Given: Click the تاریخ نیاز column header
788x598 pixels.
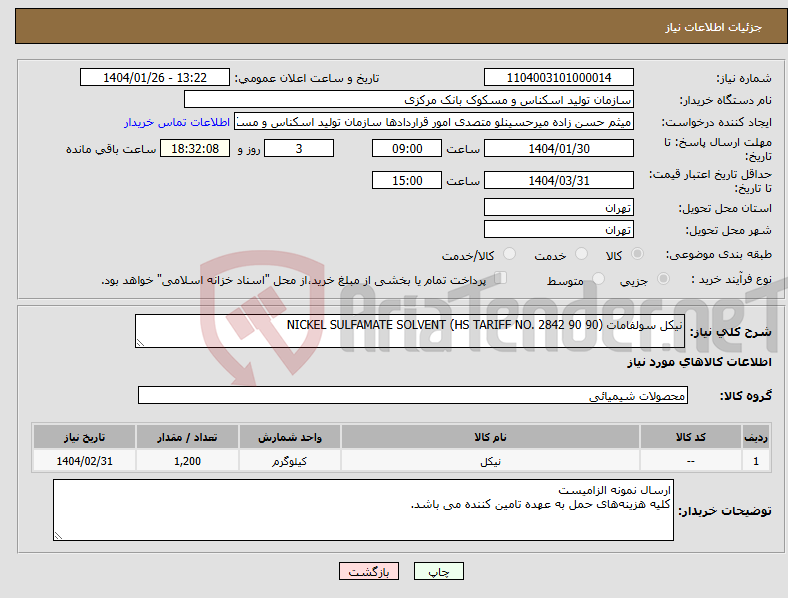Looking at the screenshot, I should click(84, 437).
